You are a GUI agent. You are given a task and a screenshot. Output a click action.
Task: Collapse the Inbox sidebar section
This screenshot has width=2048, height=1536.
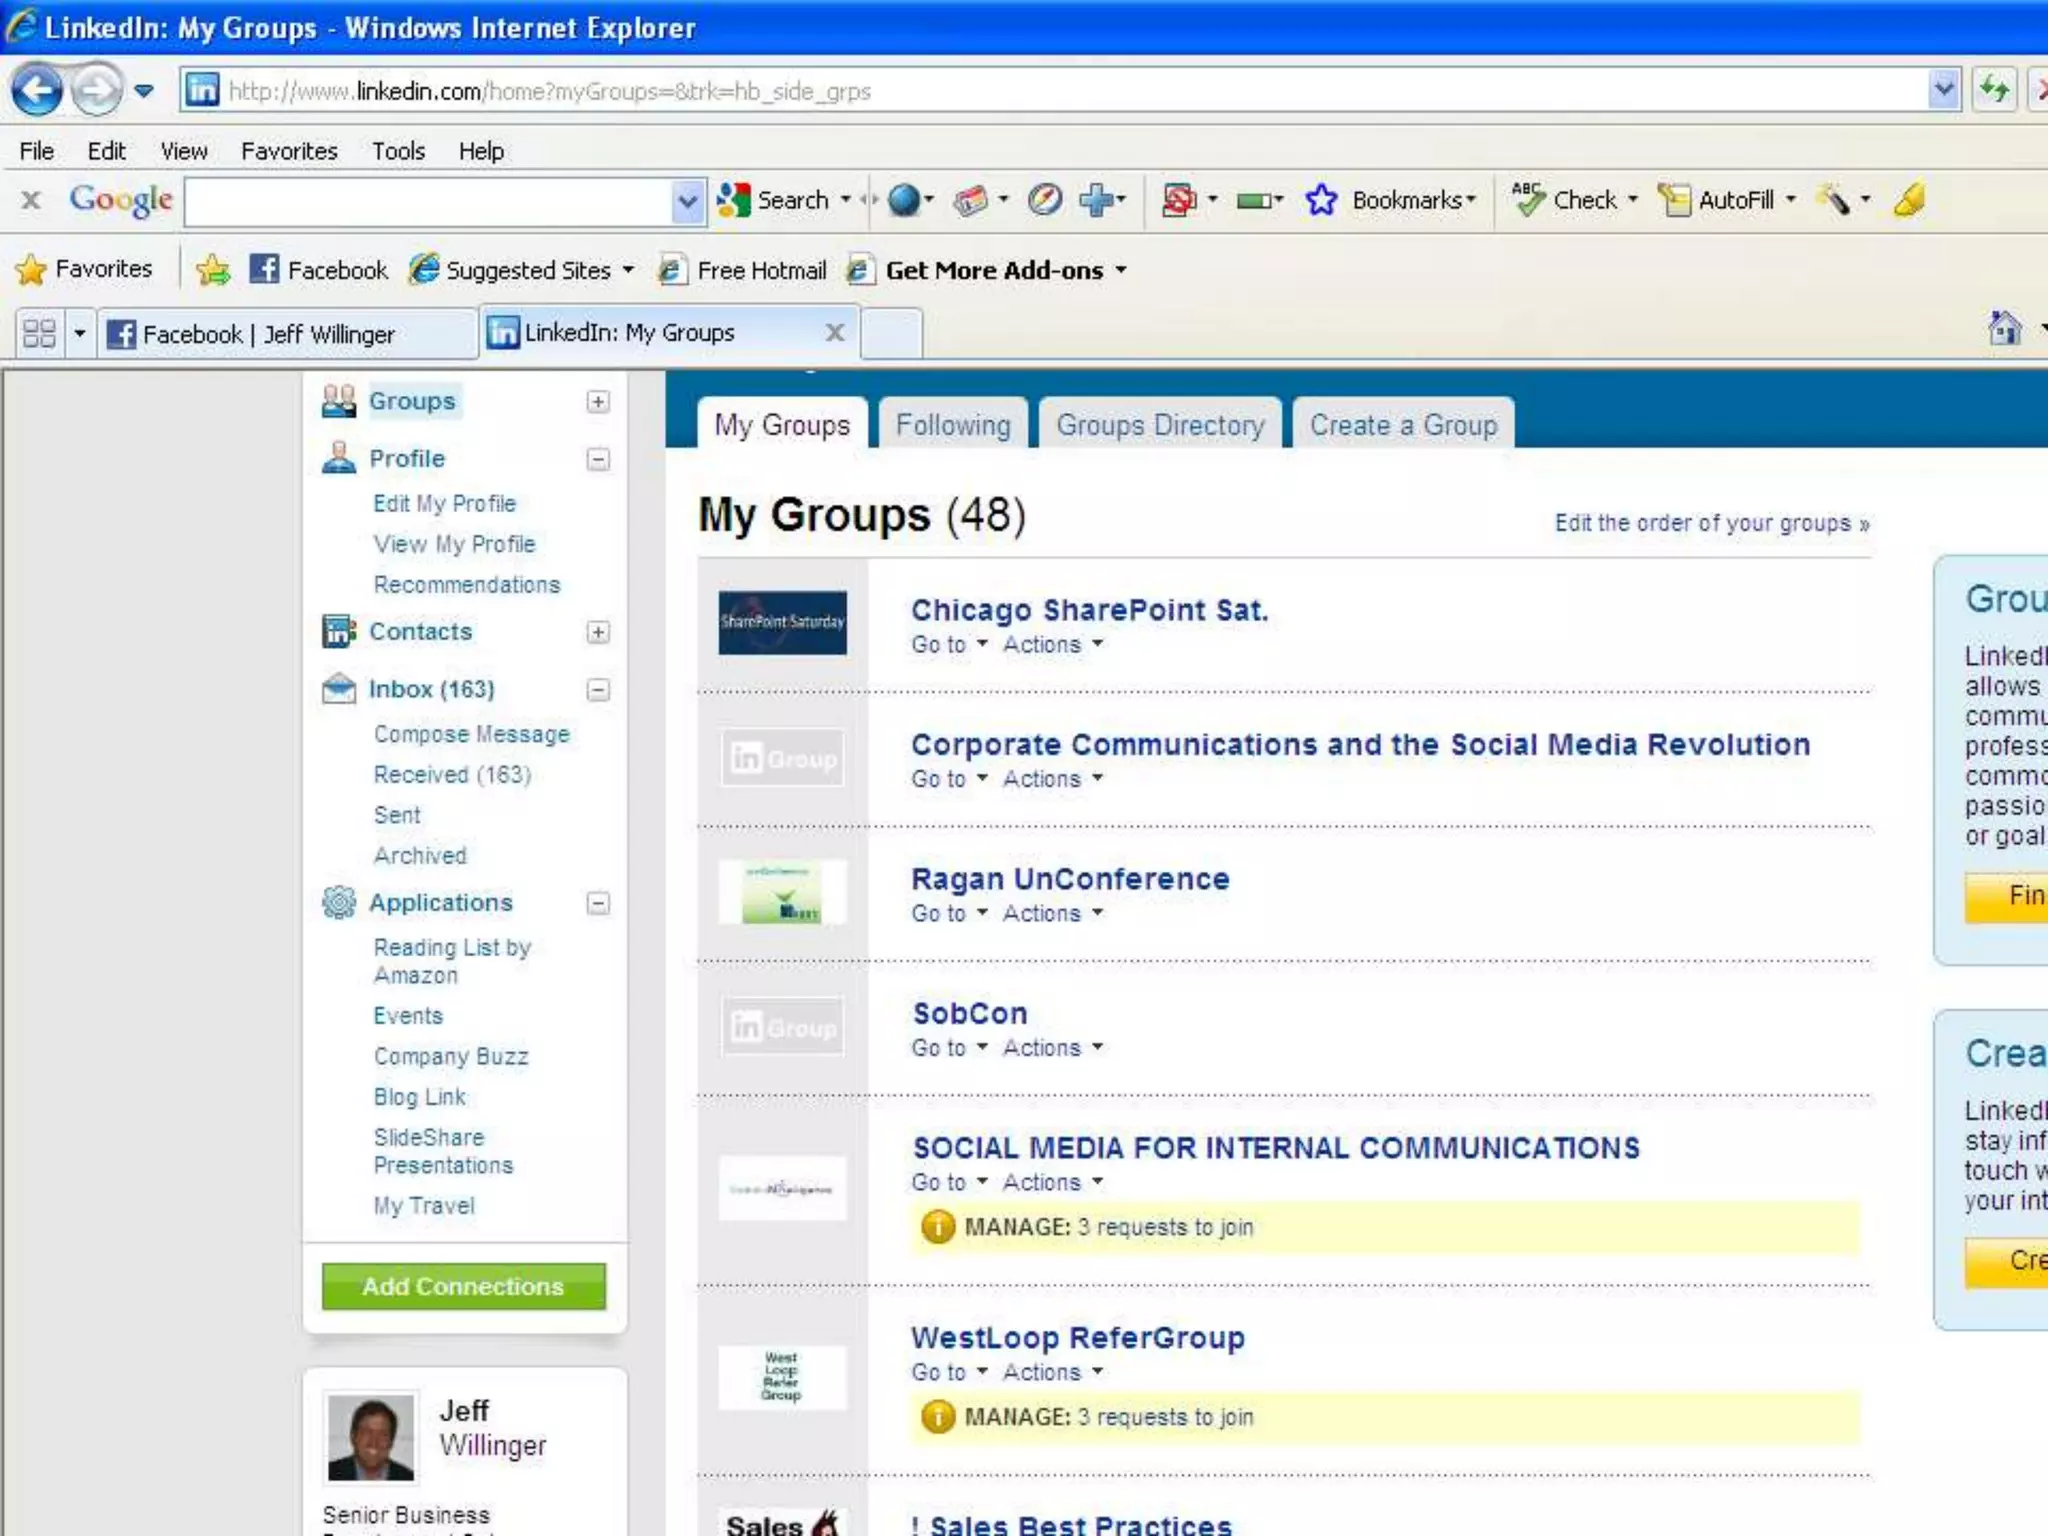598,690
